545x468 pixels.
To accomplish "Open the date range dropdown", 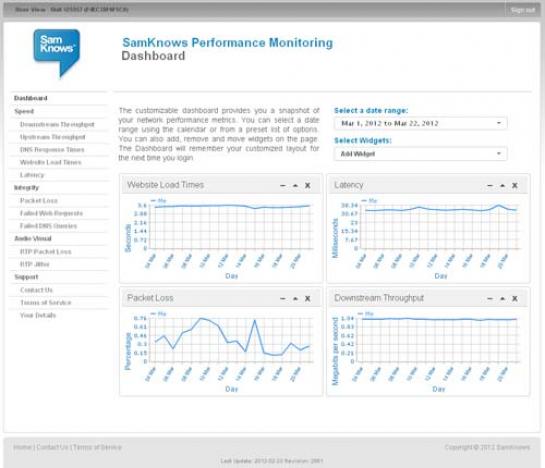I will [421, 123].
